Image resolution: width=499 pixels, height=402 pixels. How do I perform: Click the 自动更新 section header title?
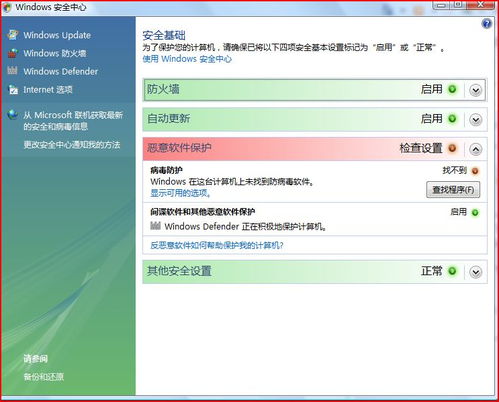tap(169, 118)
